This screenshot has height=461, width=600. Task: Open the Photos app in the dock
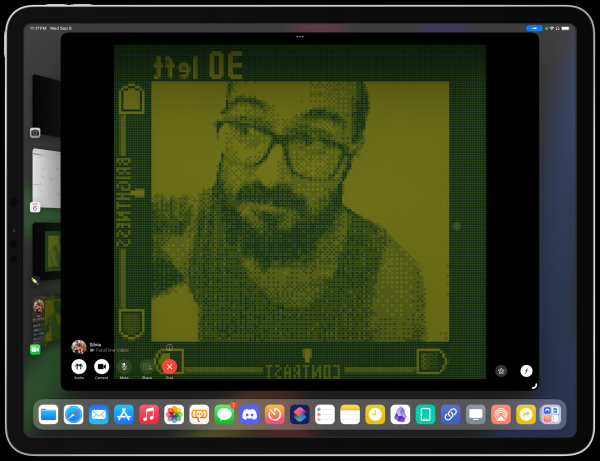(174, 415)
